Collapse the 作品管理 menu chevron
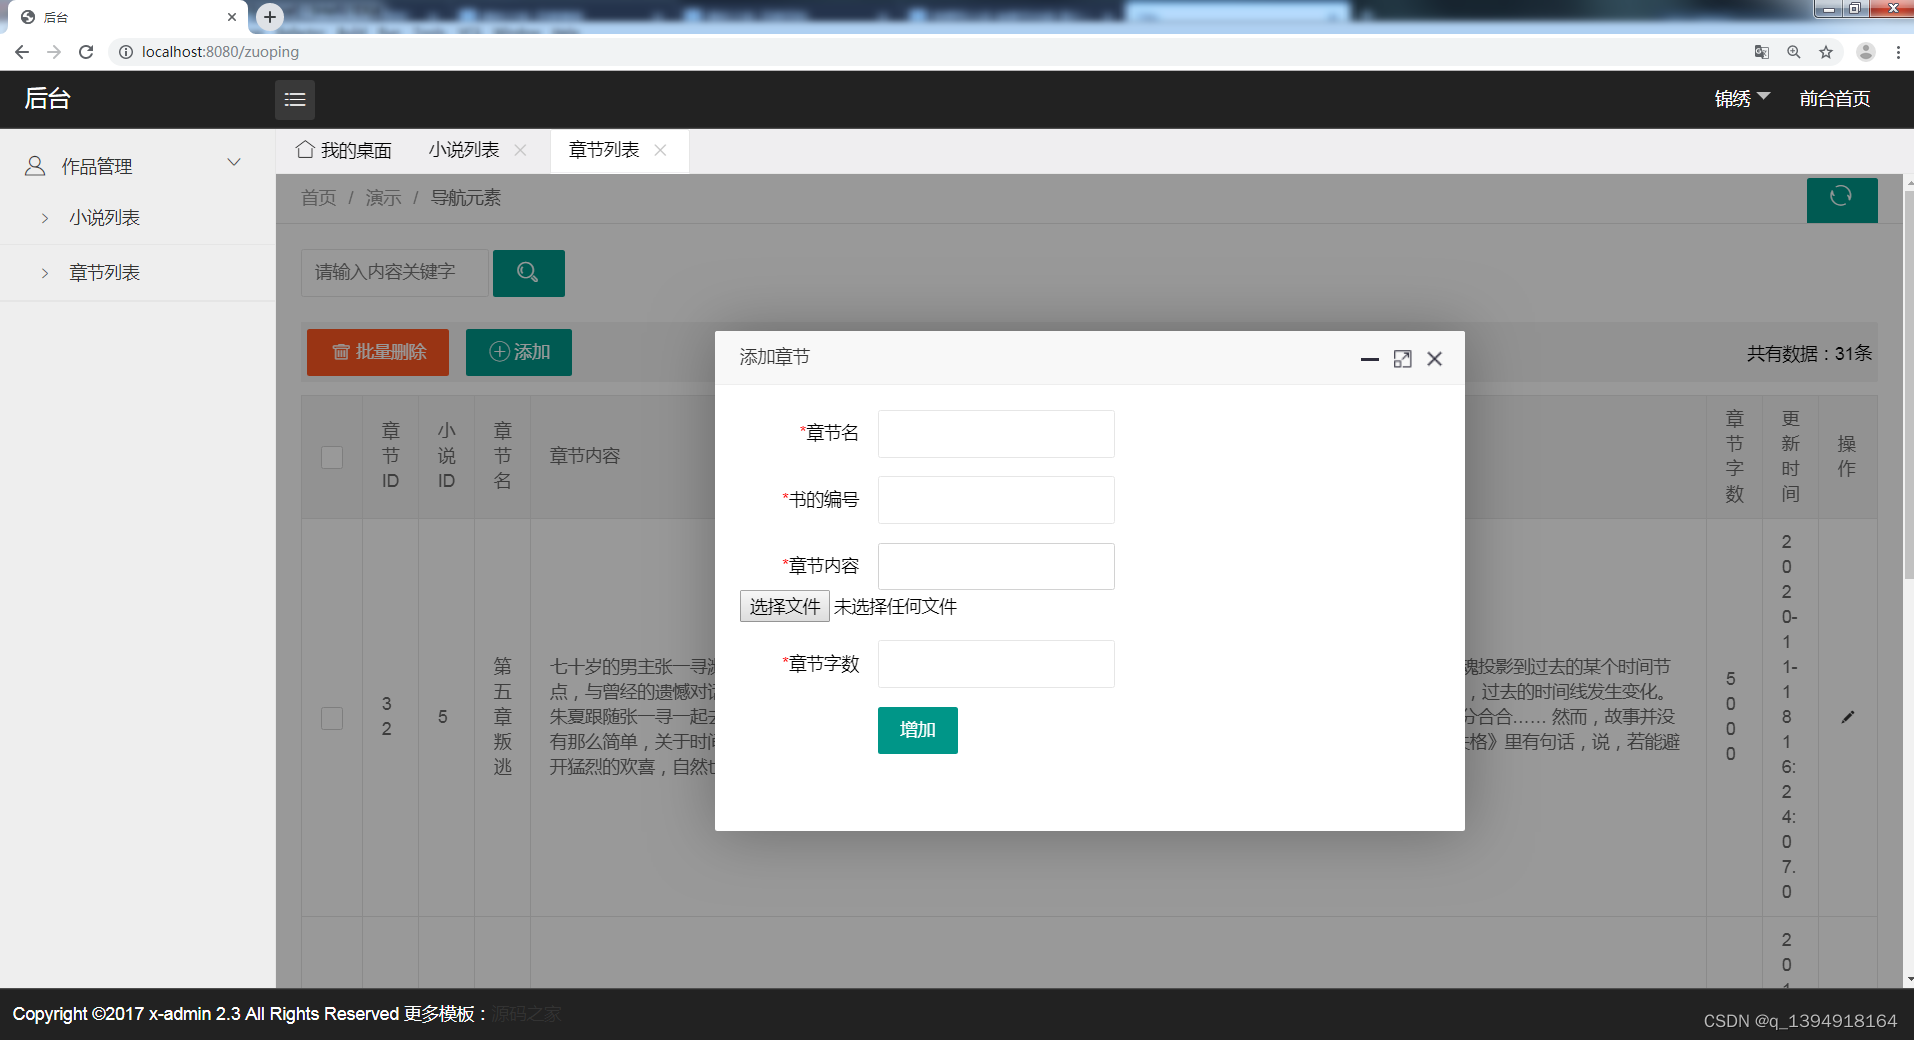 point(234,163)
